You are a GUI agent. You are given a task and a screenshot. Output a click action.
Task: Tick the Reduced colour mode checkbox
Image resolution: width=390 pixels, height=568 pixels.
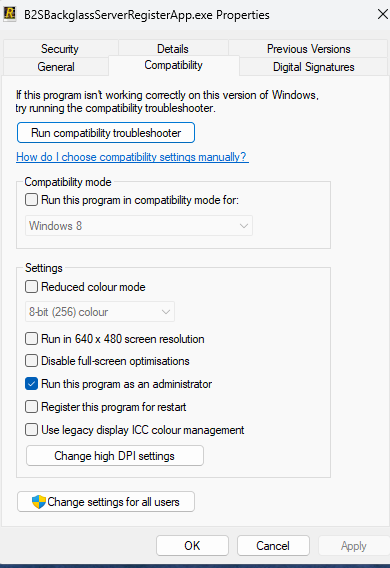(32, 287)
